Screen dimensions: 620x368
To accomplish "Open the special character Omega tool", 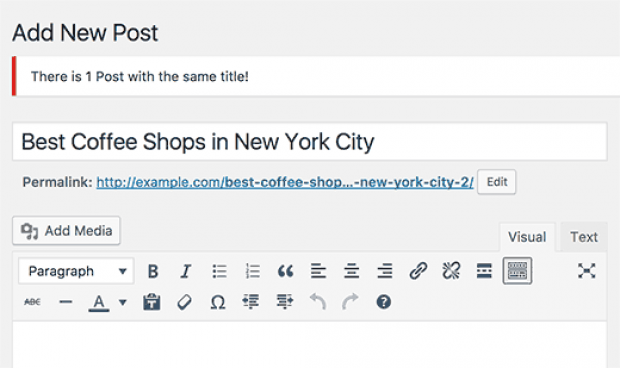I will coord(218,302).
